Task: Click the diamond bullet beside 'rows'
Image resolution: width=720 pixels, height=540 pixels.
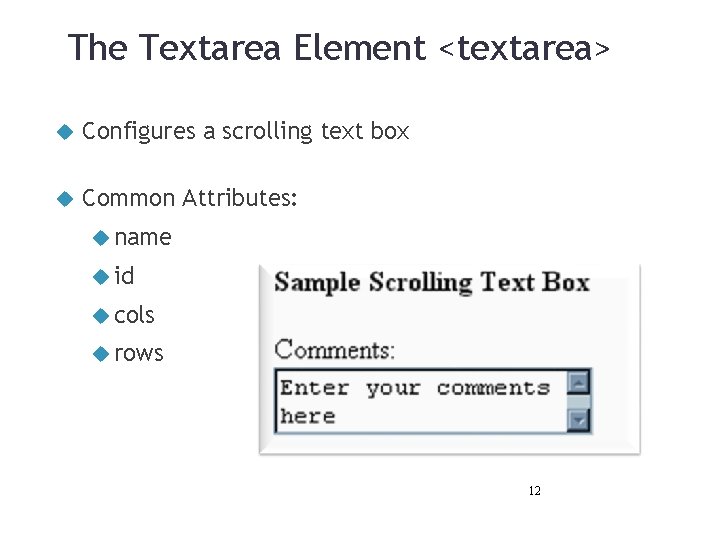Action: click(x=101, y=354)
